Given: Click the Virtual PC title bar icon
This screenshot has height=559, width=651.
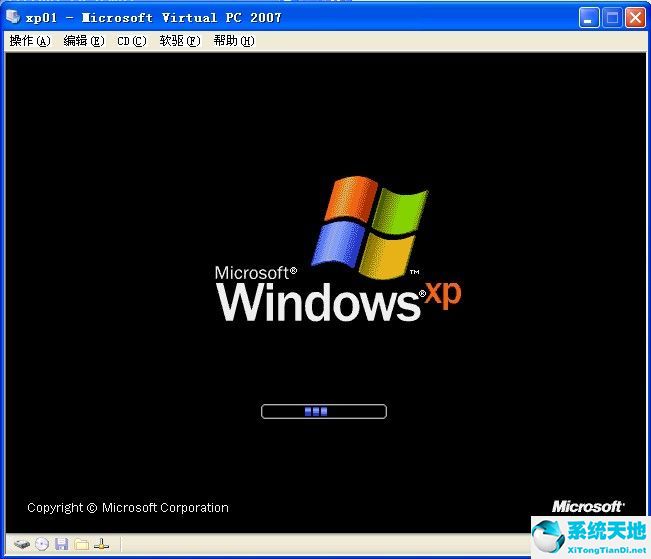Looking at the screenshot, I should tap(13, 17).
